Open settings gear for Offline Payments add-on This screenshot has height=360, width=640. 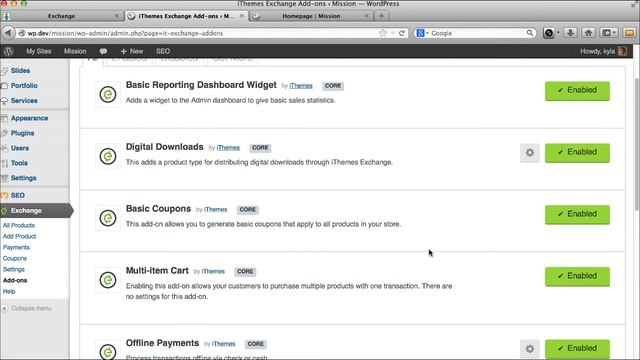tap(530, 349)
